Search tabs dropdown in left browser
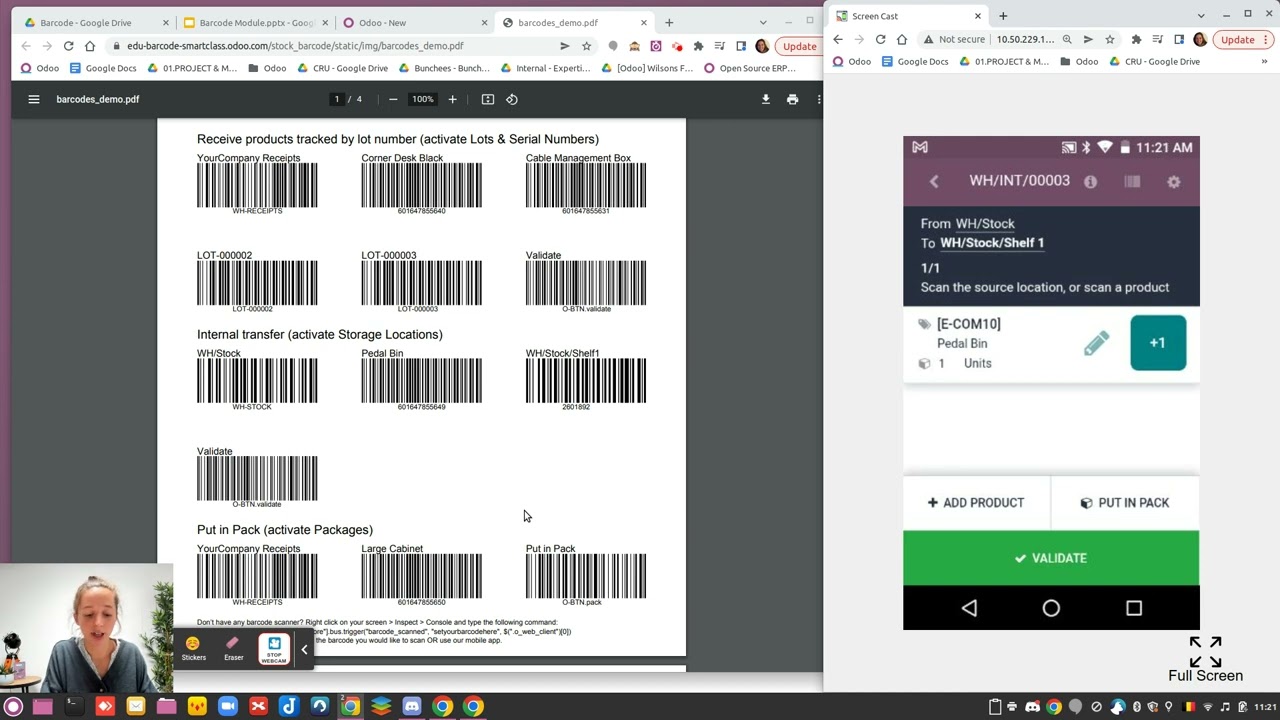1280x720 pixels. pyautogui.click(x=763, y=22)
